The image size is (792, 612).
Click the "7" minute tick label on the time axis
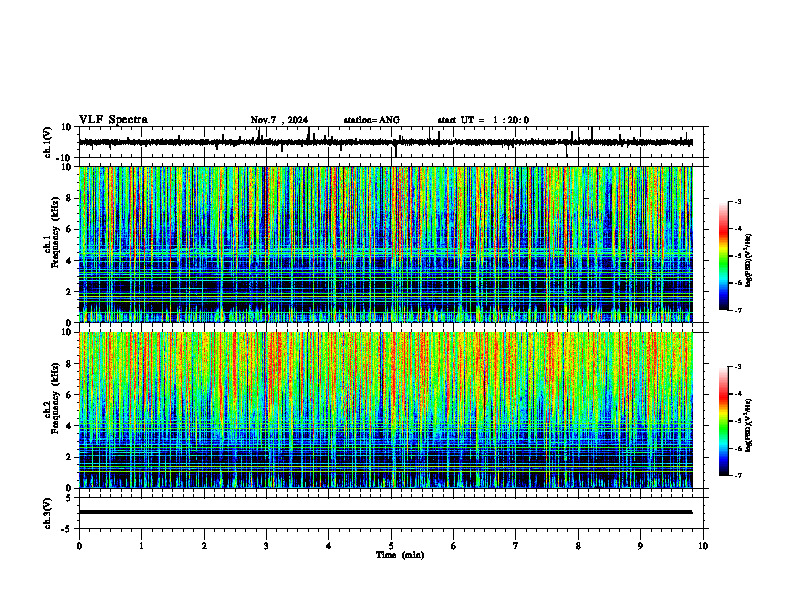pyautogui.click(x=516, y=546)
